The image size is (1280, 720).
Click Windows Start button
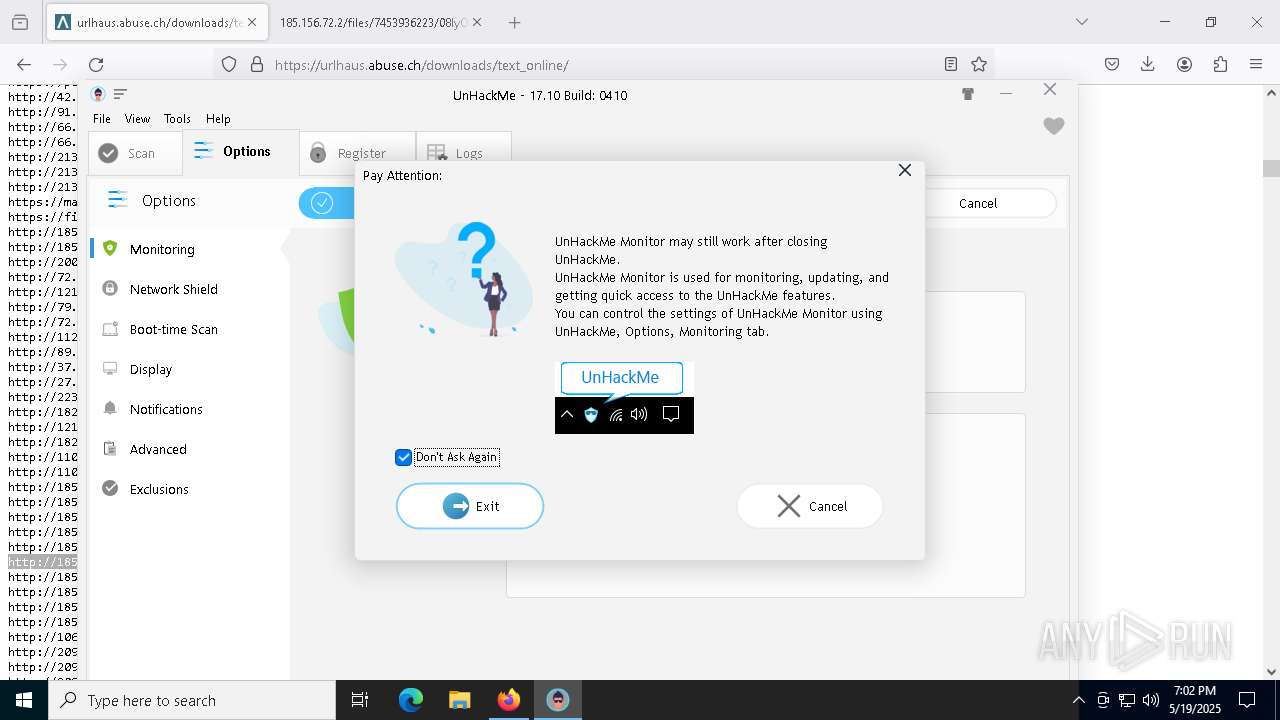point(24,700)
